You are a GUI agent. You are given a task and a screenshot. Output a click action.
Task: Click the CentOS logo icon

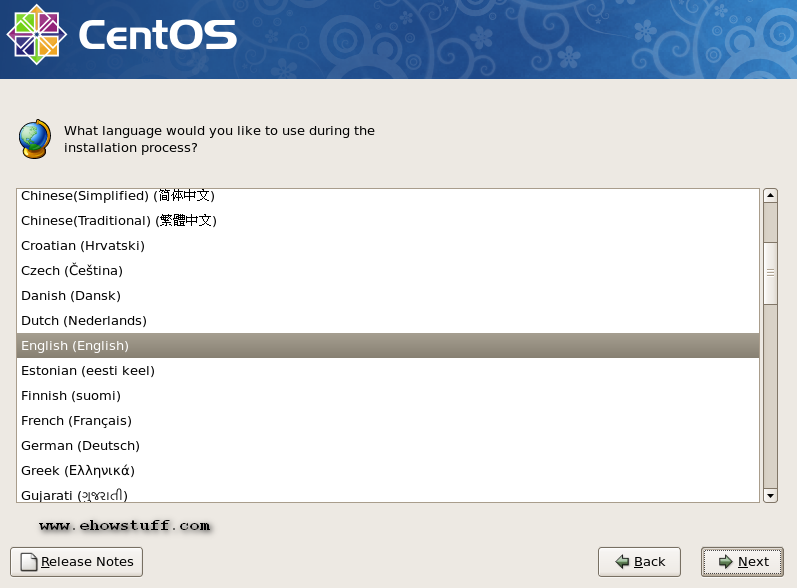pyautogui.click(x=37, y=35)
